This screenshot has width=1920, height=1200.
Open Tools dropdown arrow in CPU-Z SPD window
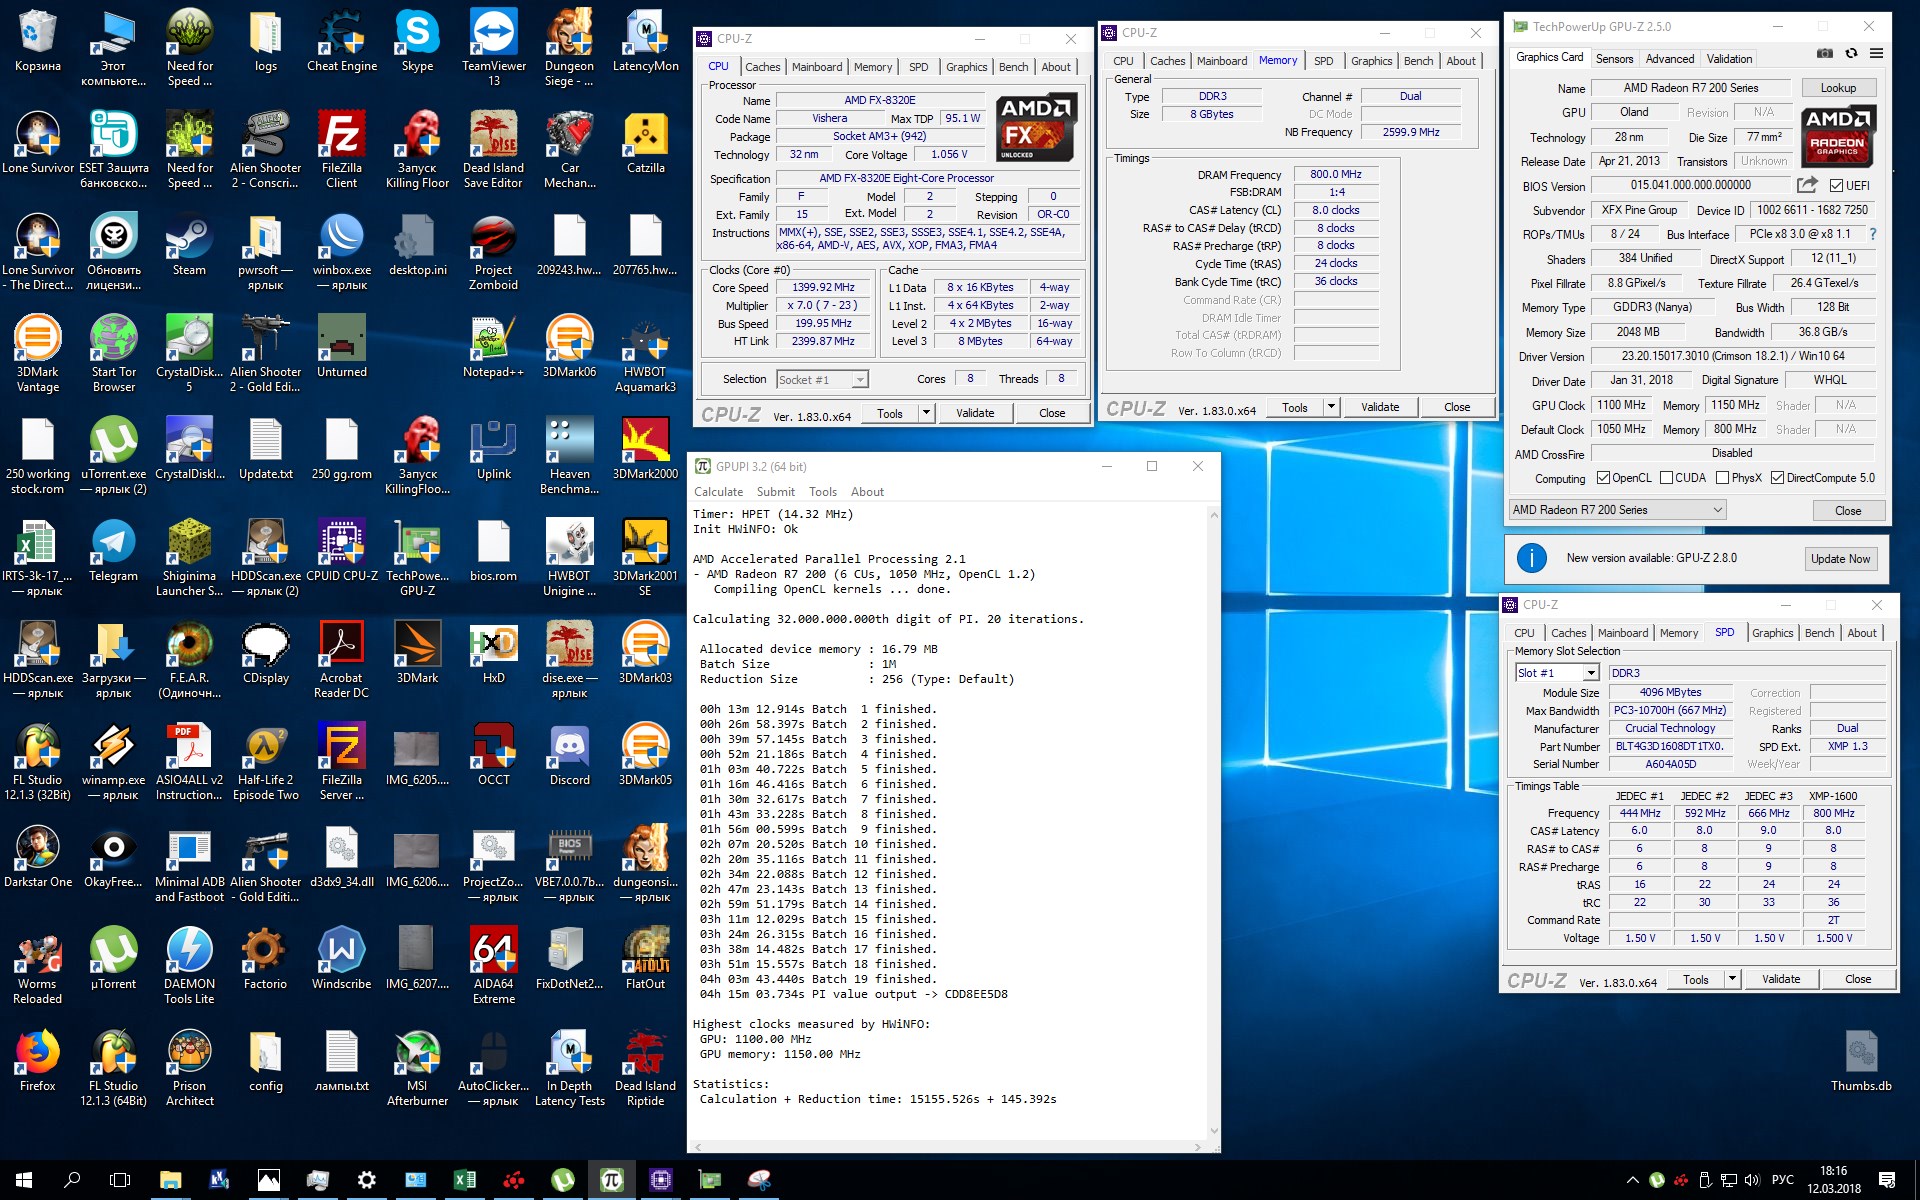click(x=1732, y=979)
